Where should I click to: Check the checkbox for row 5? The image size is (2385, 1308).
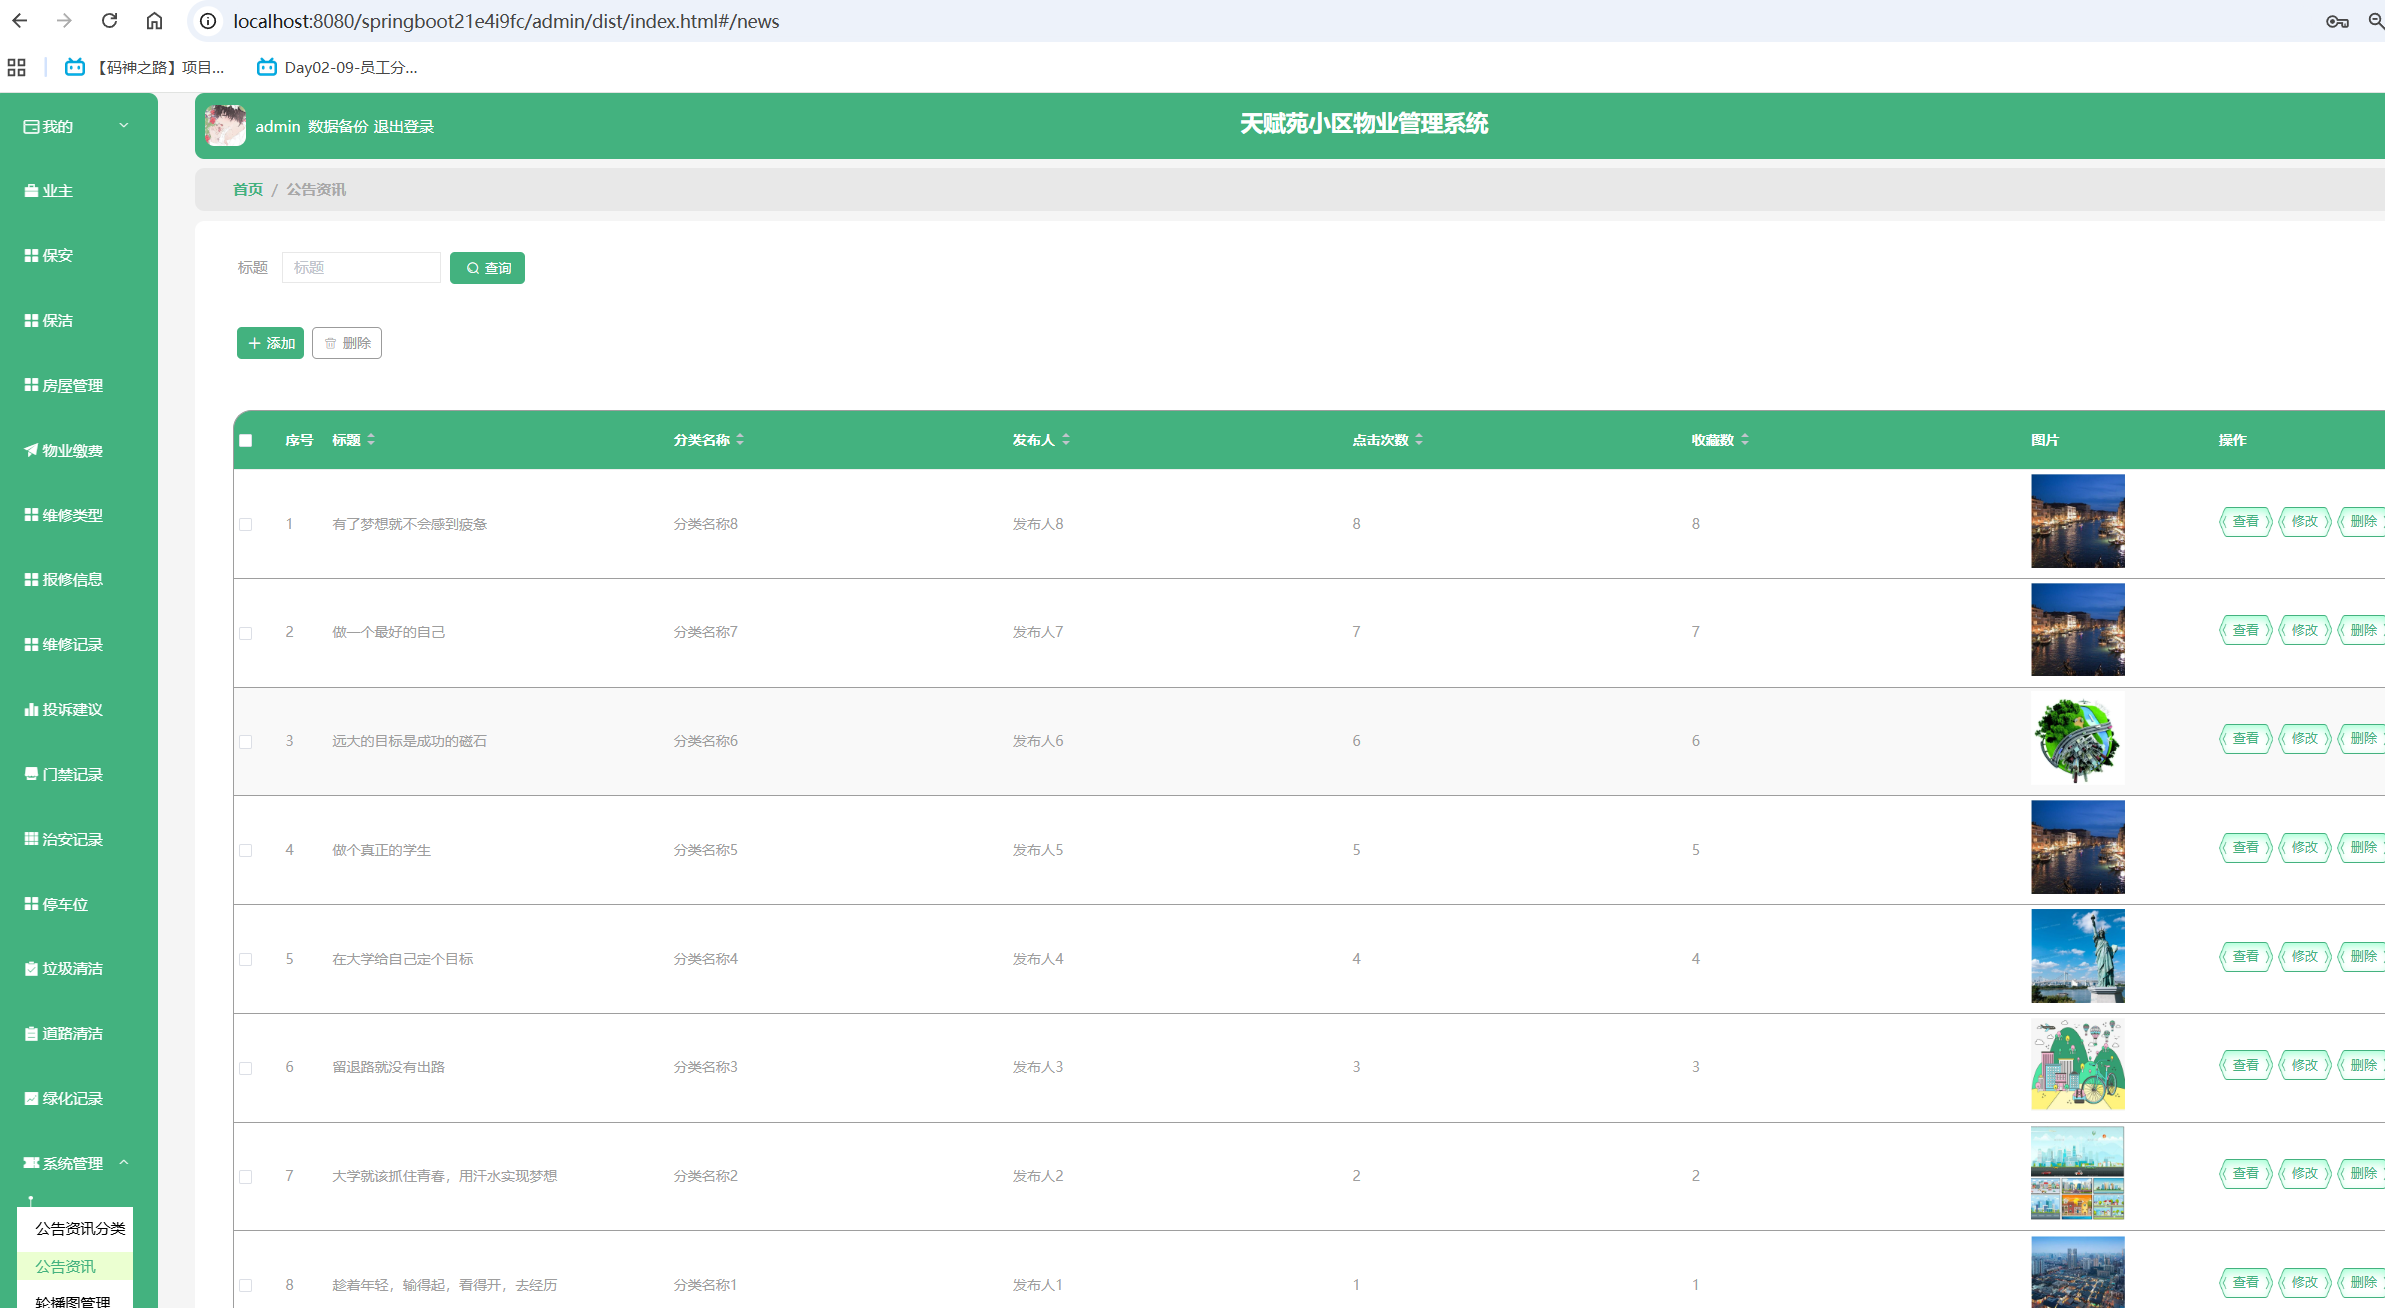(246, 960)
